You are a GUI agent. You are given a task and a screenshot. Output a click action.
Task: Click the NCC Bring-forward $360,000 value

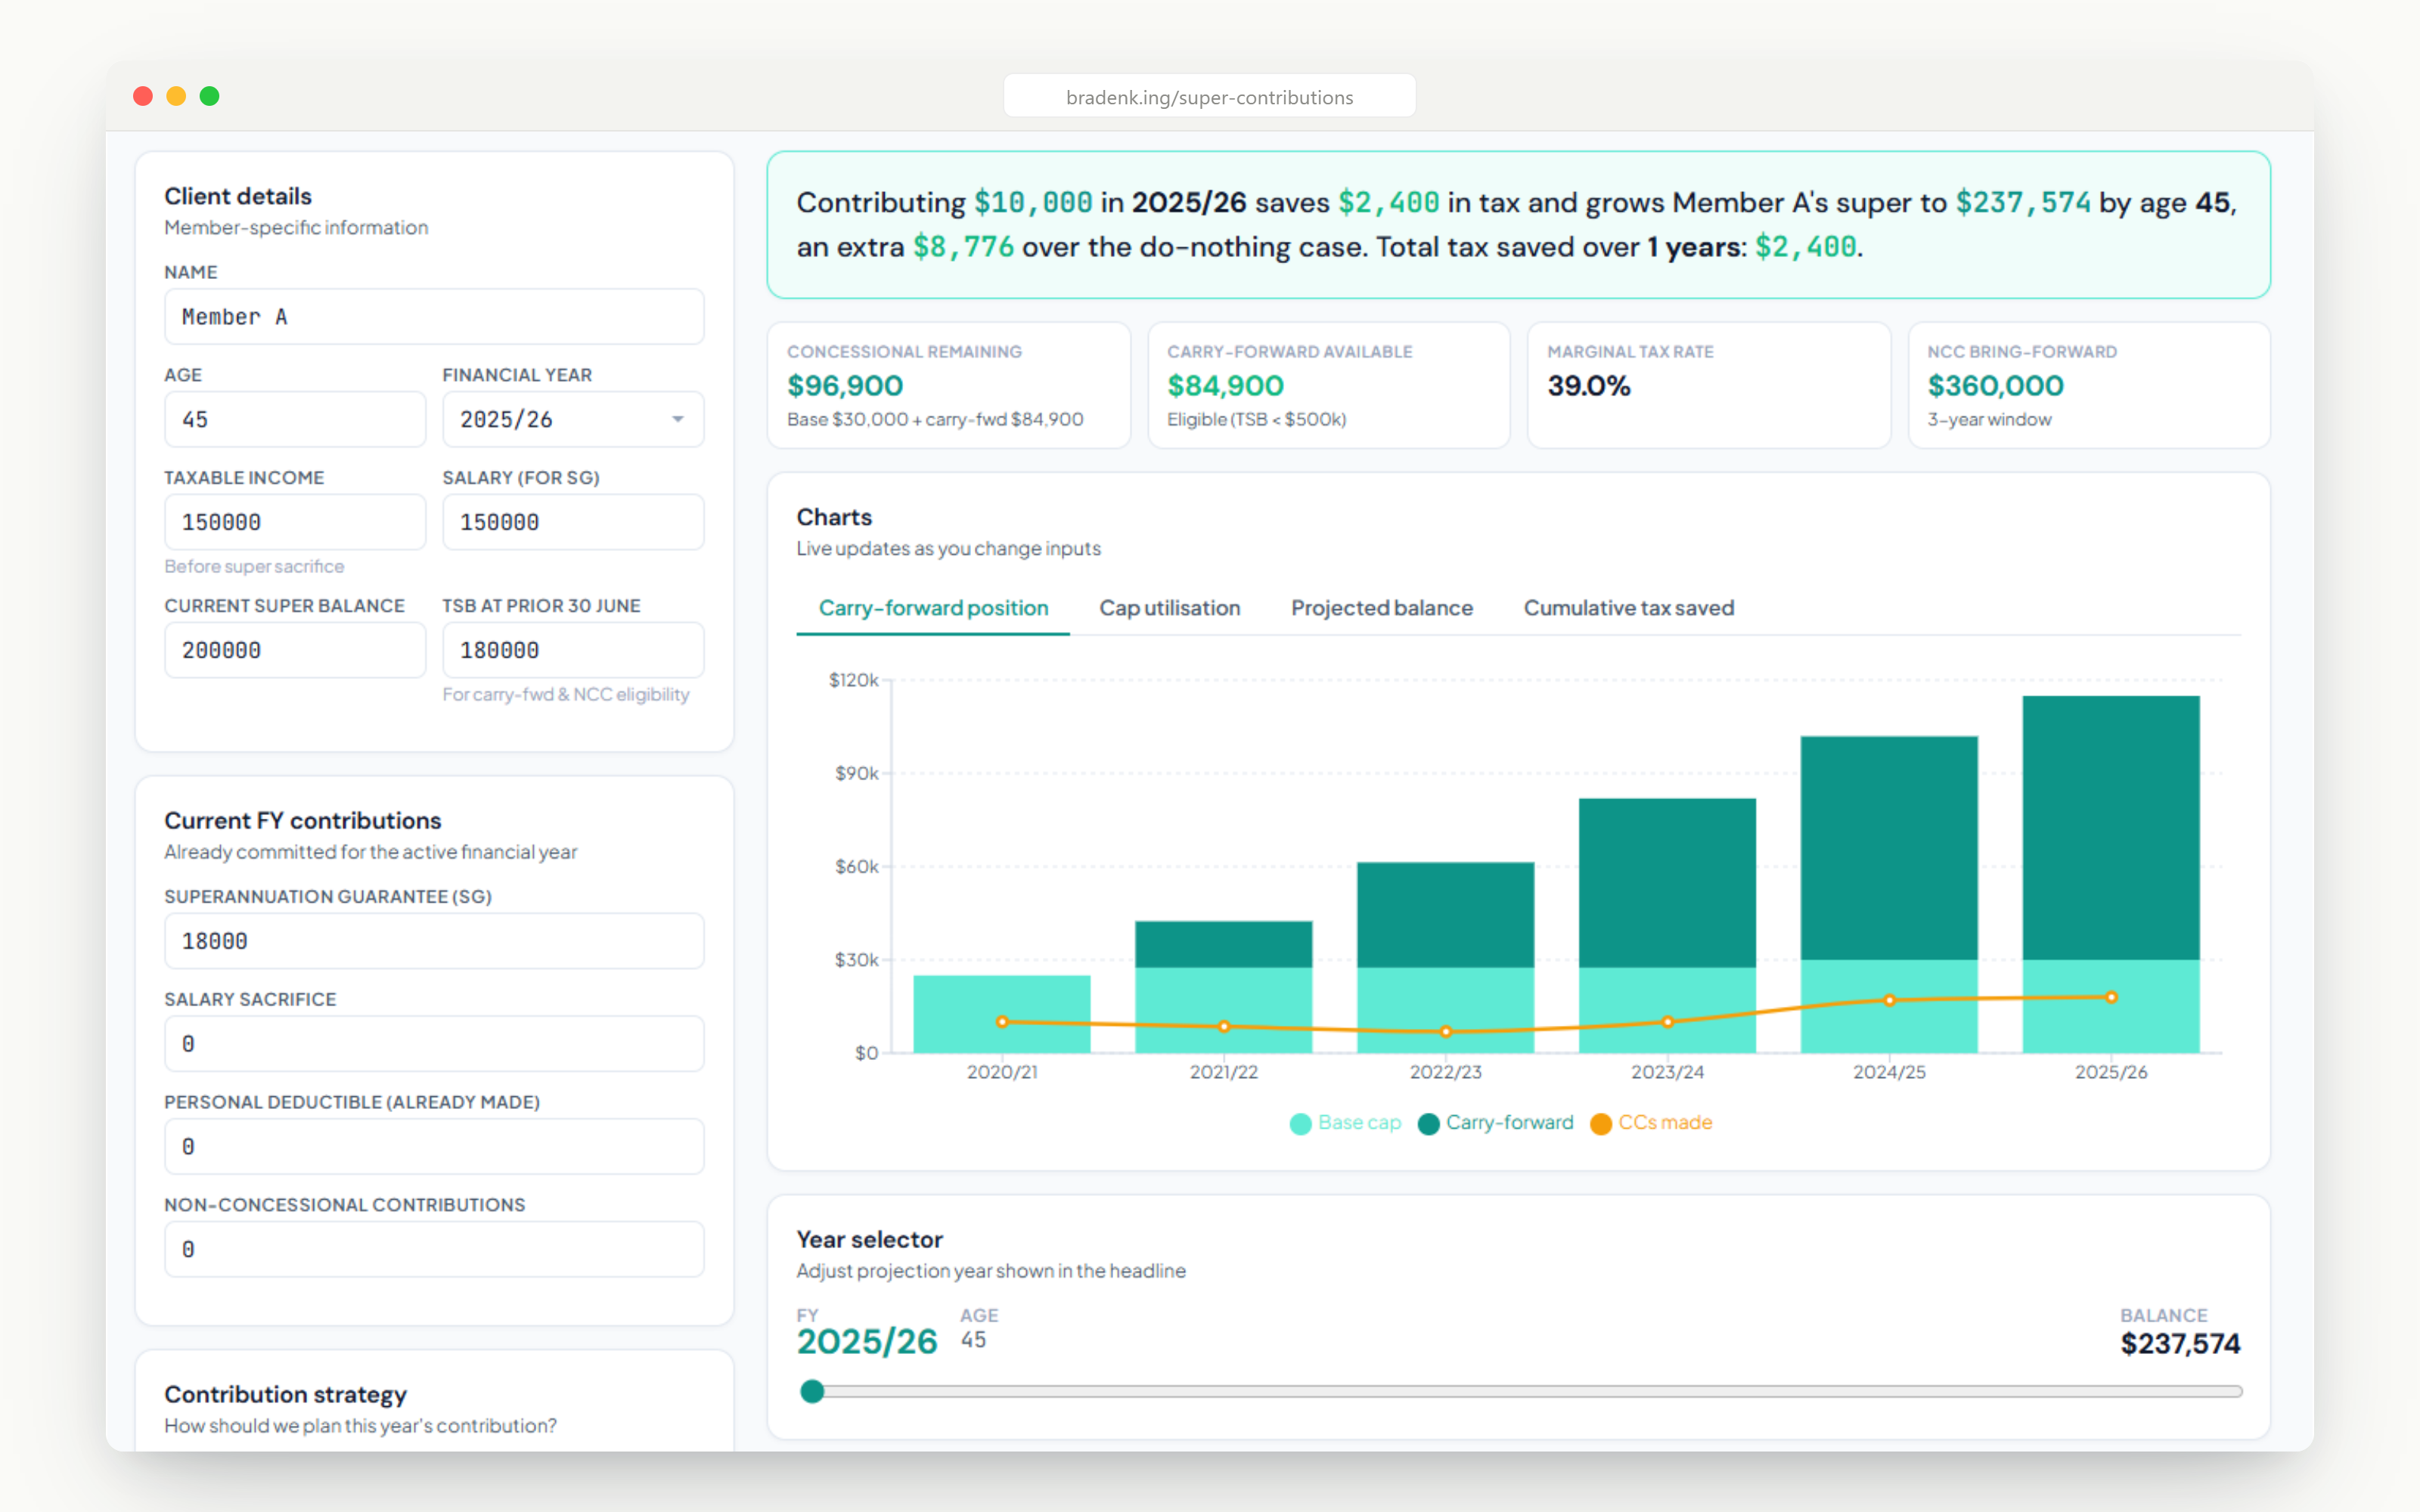click(x=1995, y=386)
